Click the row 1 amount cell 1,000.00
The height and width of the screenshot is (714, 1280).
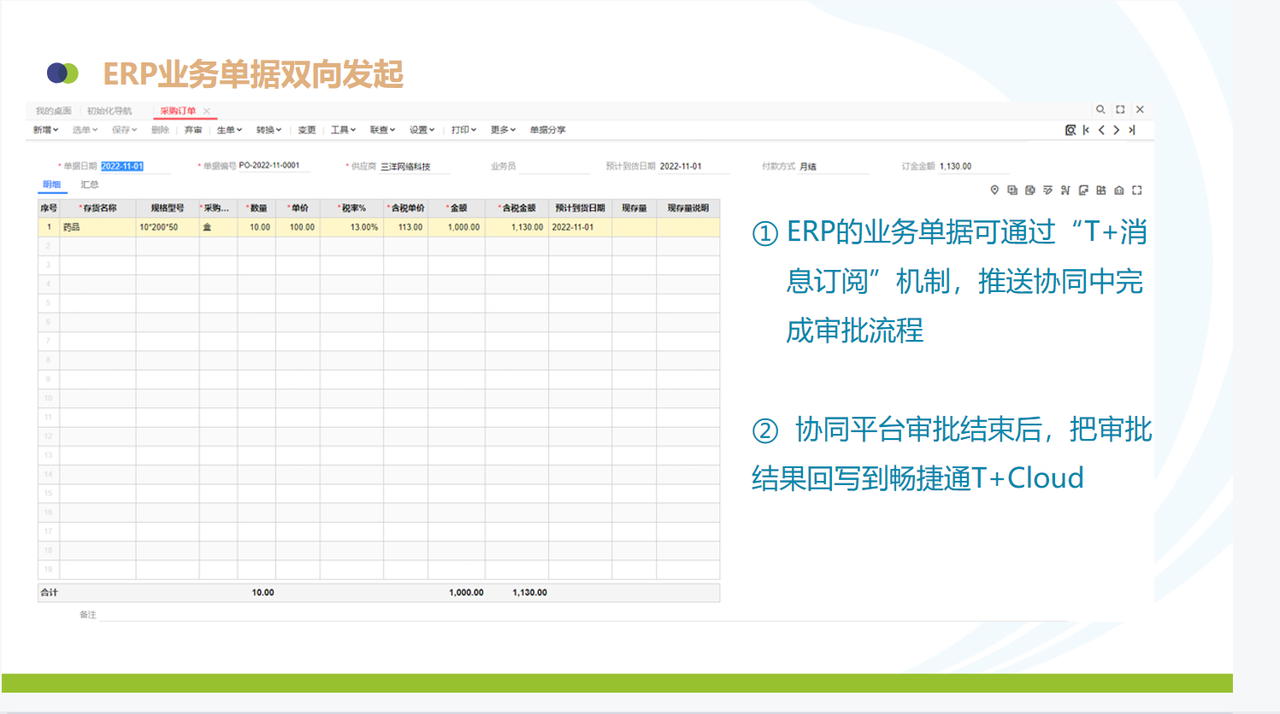(x=457, y=227)
